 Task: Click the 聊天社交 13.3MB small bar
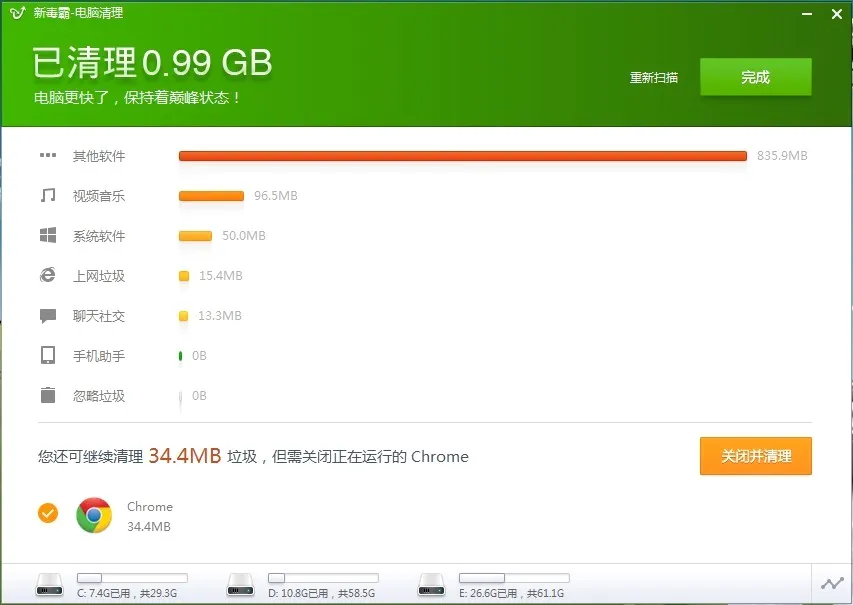(x=183, y=316)
